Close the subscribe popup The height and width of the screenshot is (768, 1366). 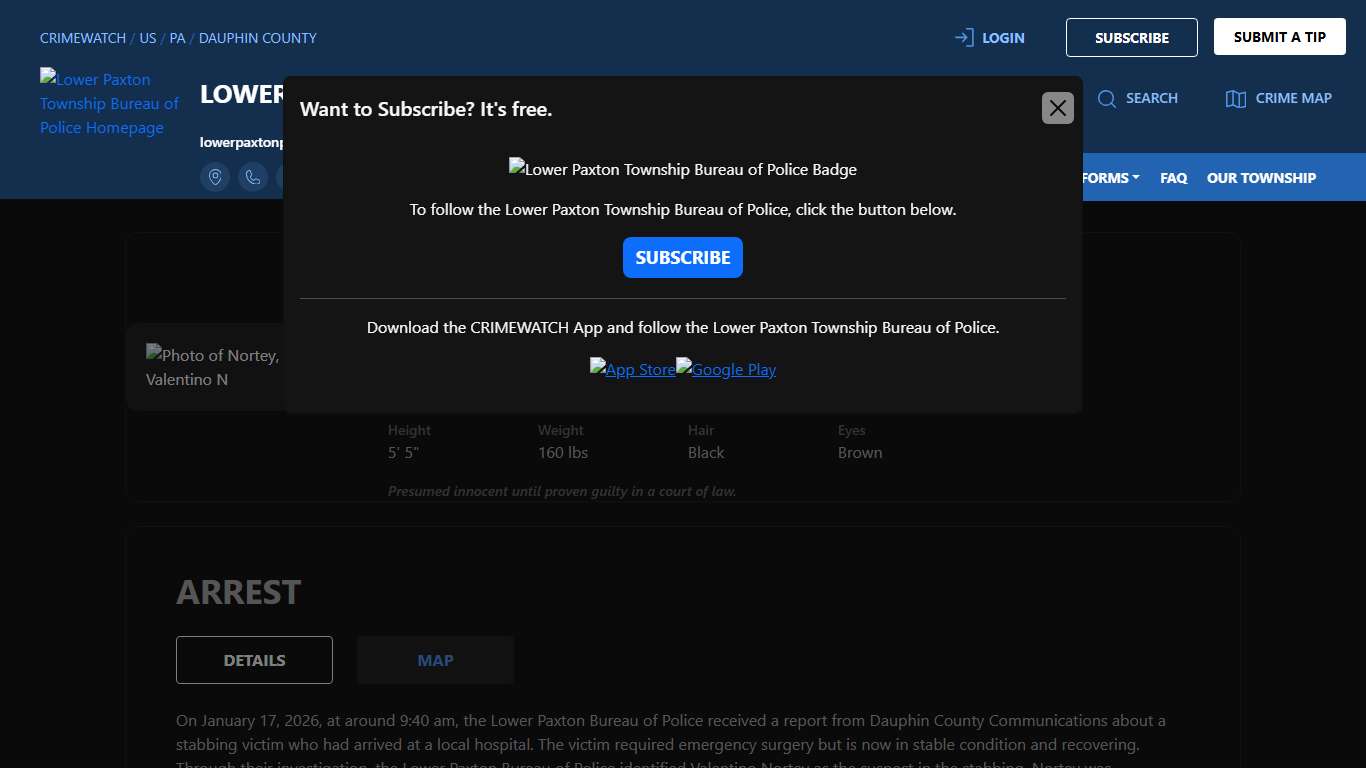click(x=1057, y=108)
